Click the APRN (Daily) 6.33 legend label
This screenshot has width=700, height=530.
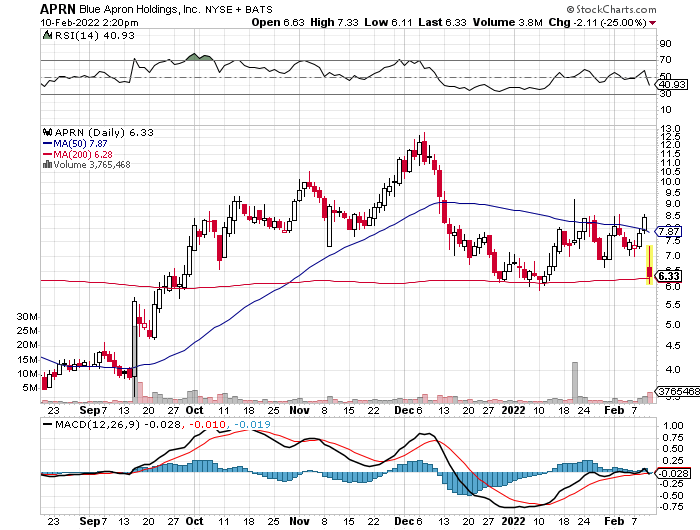pos(104,132)
